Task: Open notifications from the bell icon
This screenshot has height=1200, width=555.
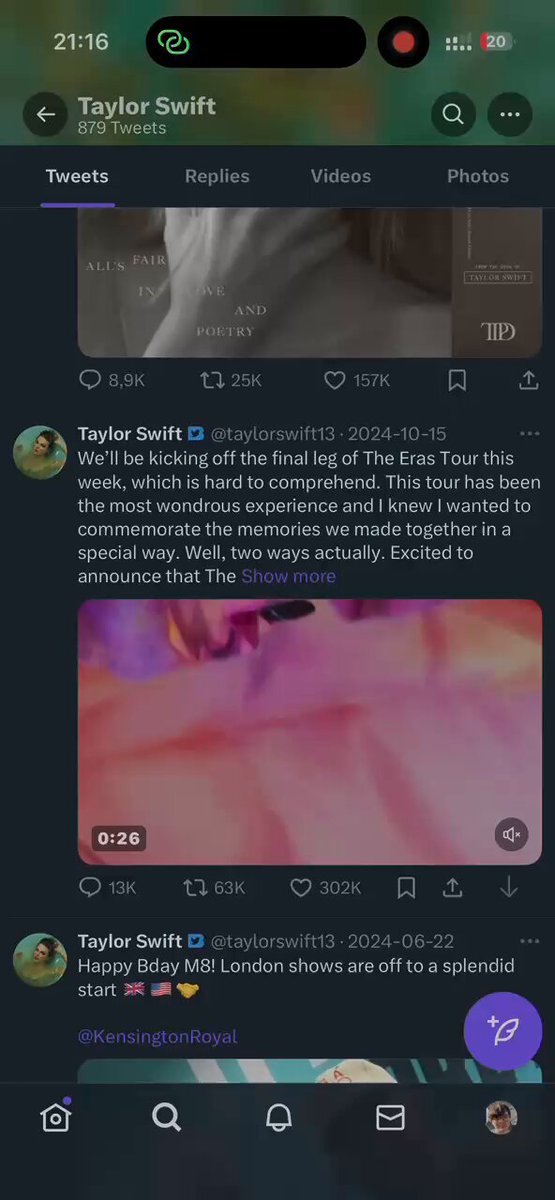Action: 279,1118
